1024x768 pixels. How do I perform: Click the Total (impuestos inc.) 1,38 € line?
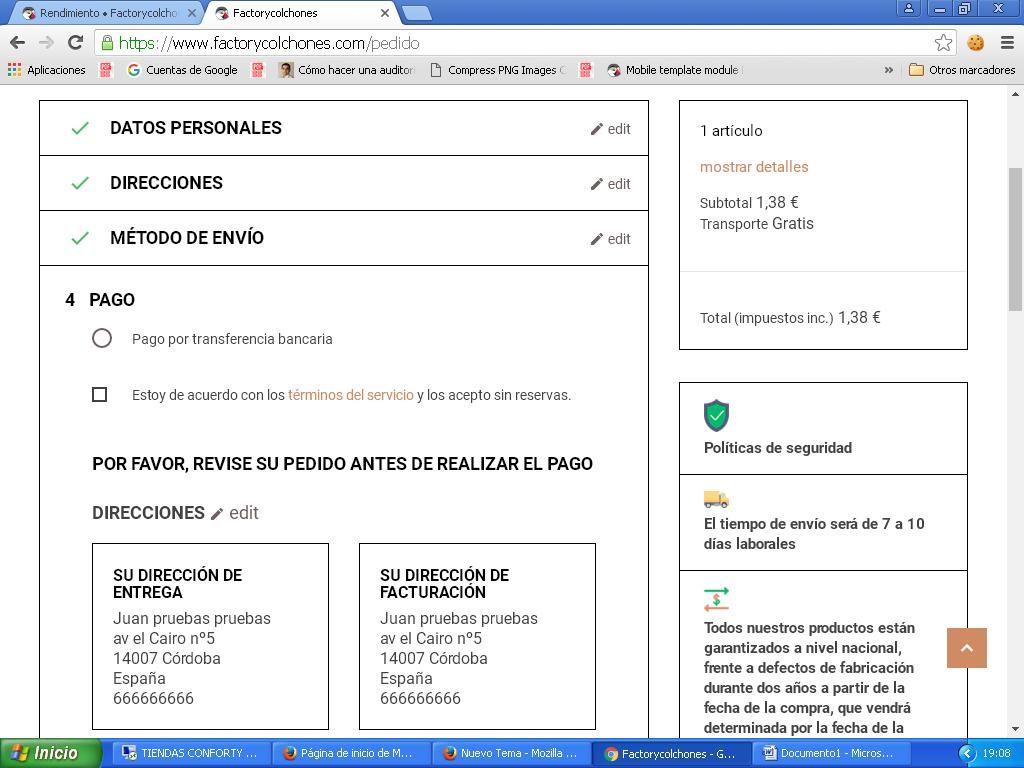790,318
